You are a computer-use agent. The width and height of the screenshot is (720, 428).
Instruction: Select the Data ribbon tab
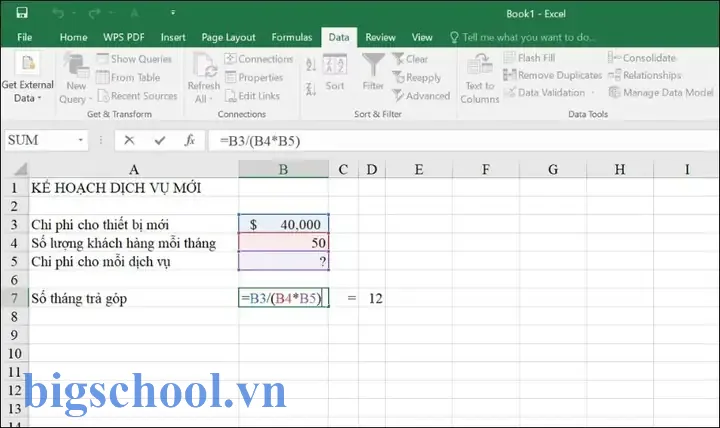[x=339, y=37]
